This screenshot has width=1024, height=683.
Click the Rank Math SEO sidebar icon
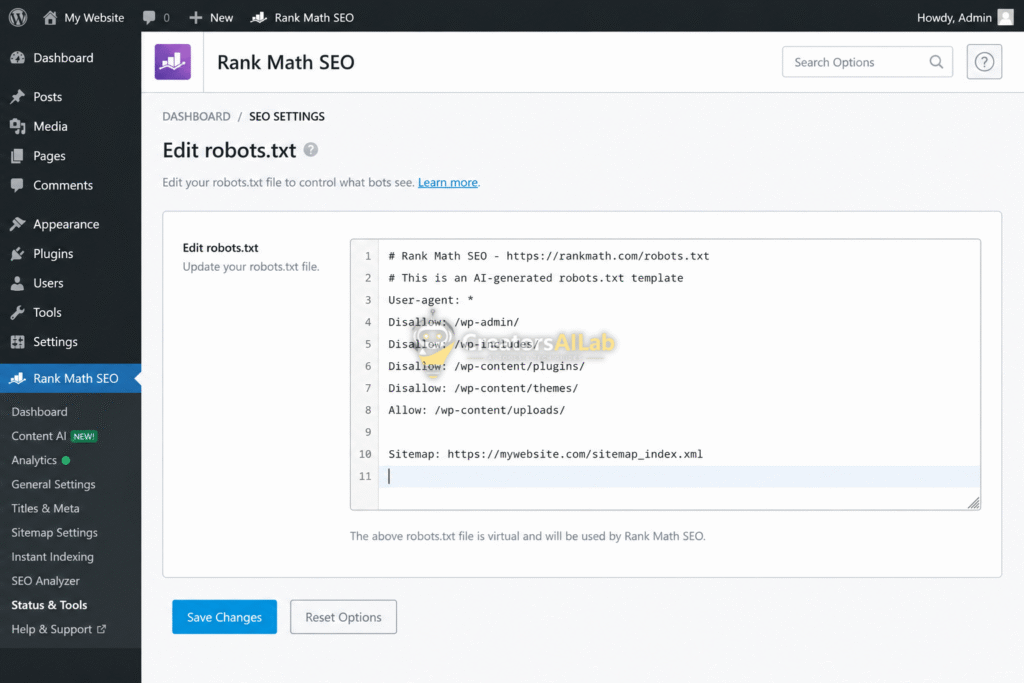[18, 378]
